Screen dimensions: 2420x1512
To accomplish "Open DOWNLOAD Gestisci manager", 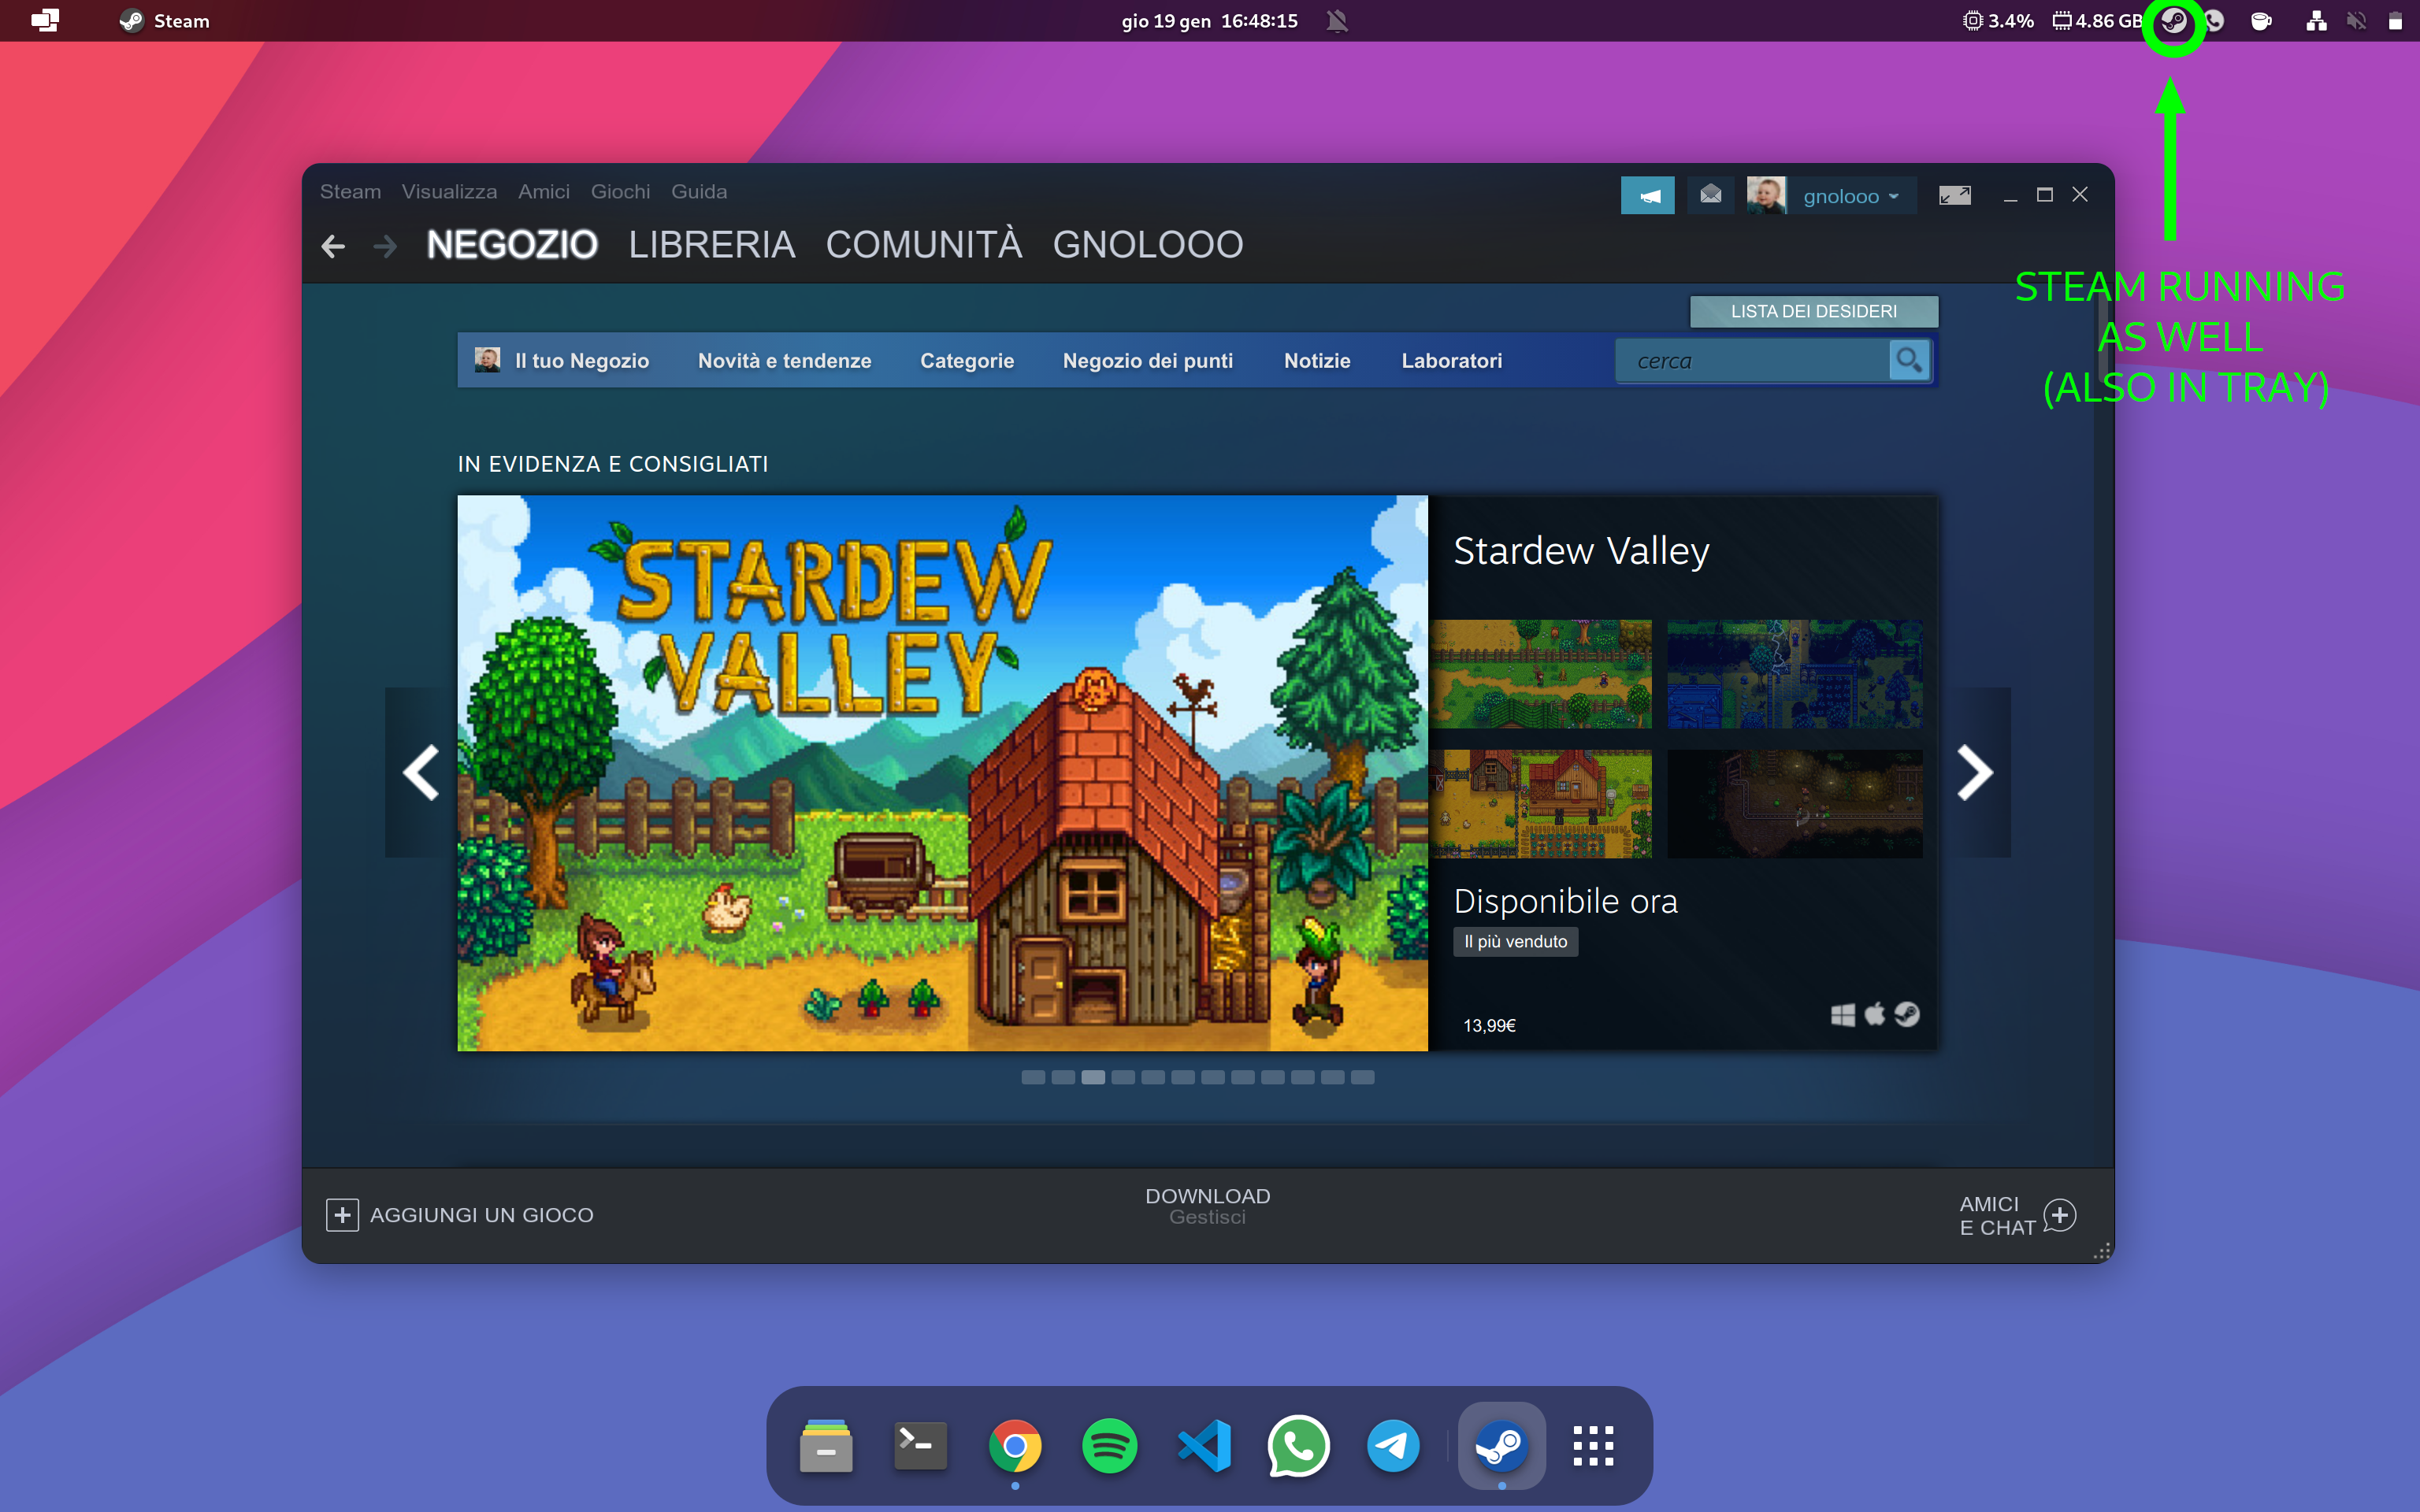I will pos(1208,1206).
